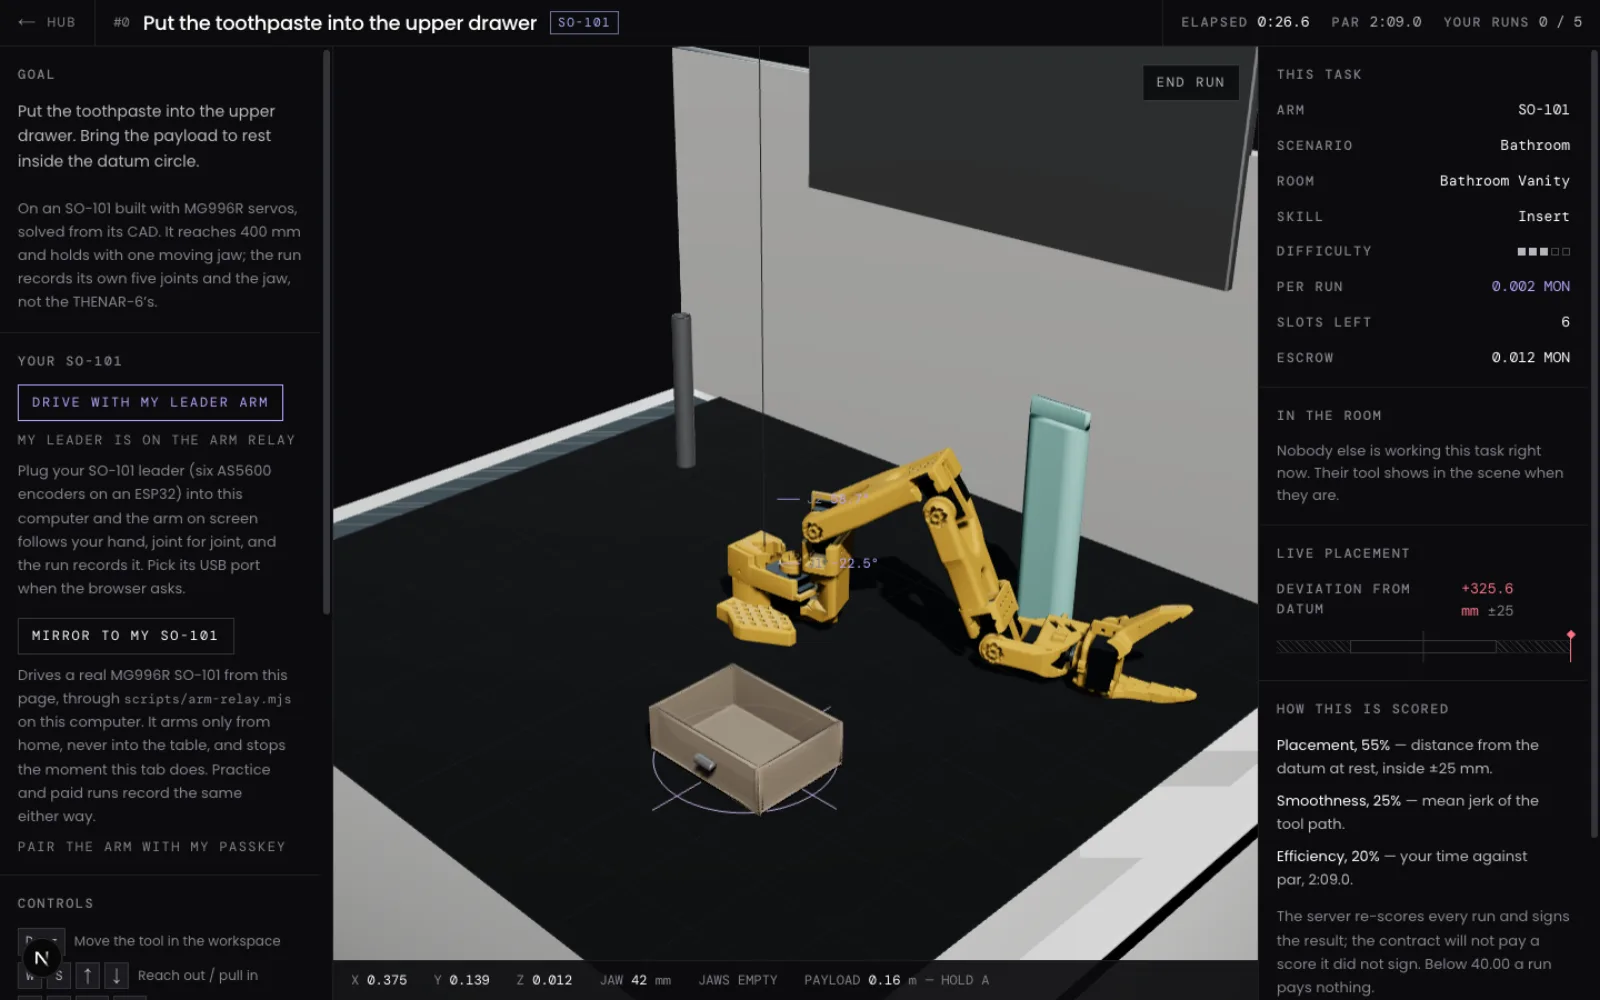Click the JAWS EMPTY status
The height and width of the screenshot is (1000, 1600).
point(737,980)
